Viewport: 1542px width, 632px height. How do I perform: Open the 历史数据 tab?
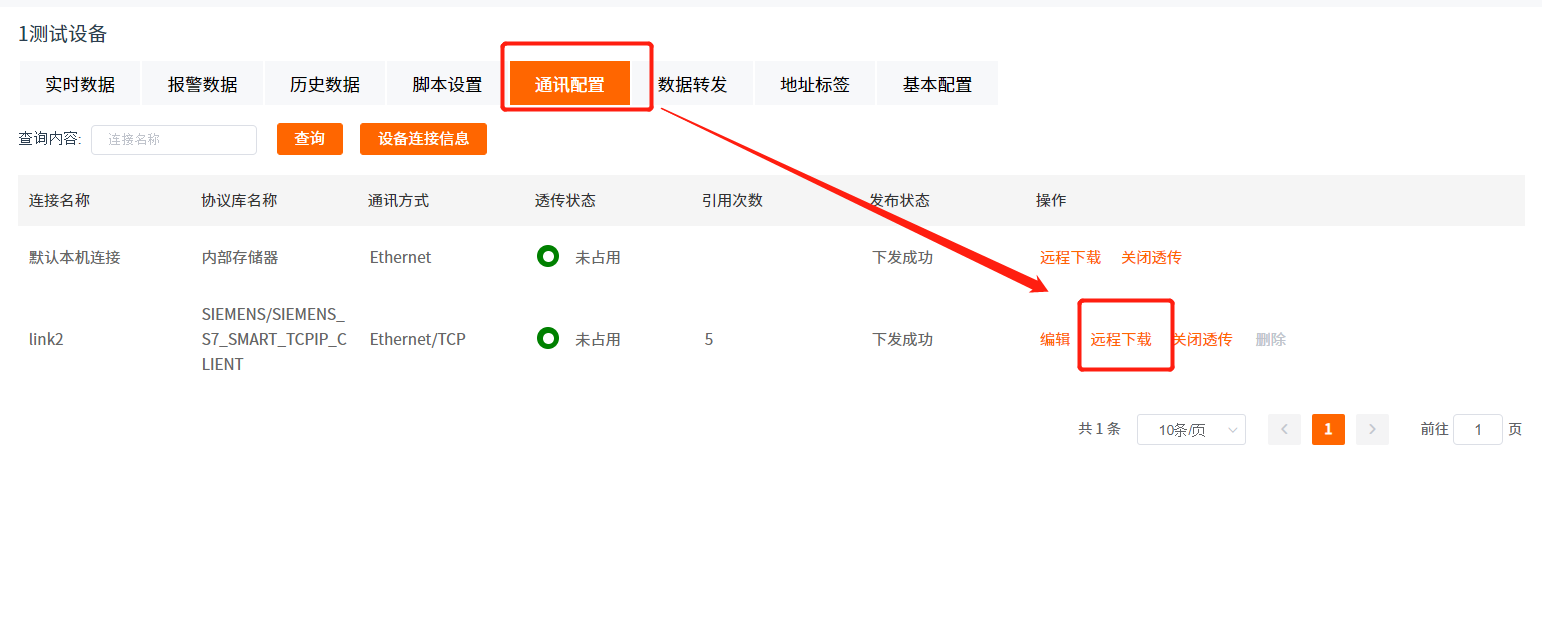pos(324,83)
